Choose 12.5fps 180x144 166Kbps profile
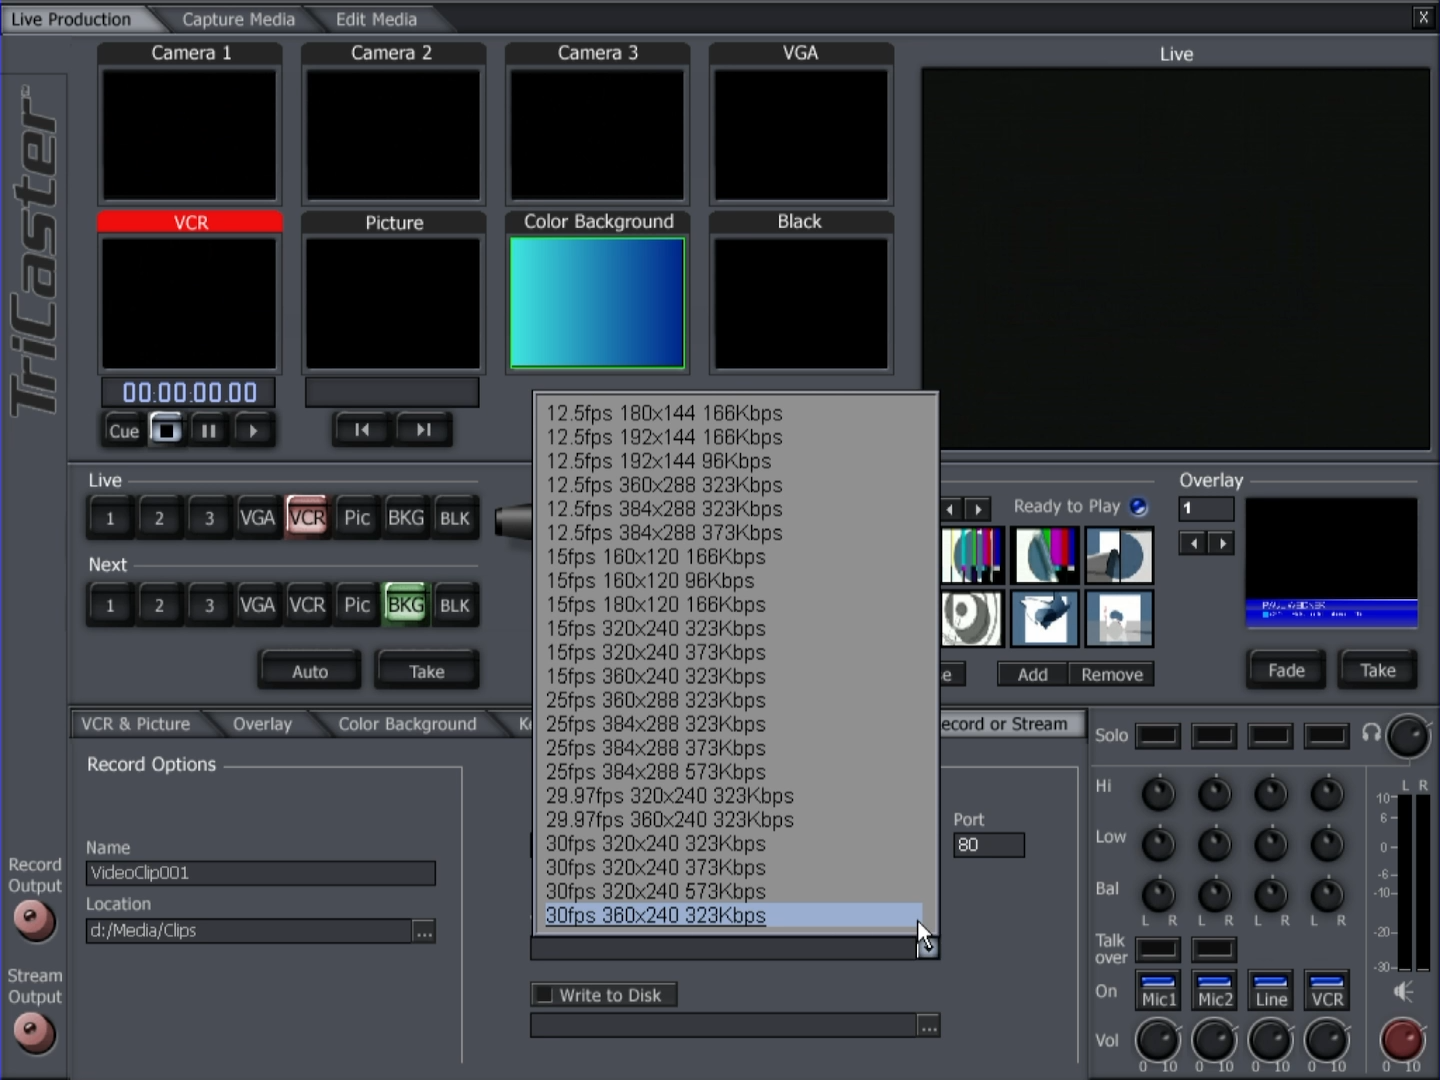 pos(733,413)
